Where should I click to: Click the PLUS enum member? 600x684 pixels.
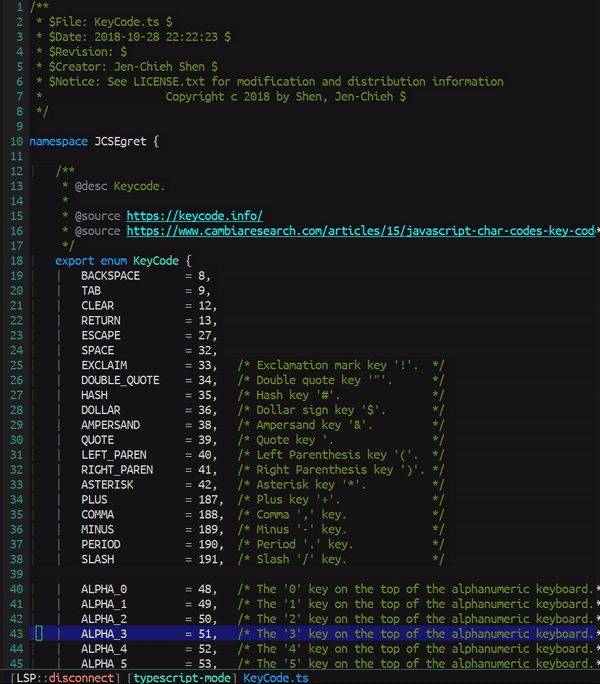pos(94,499)
